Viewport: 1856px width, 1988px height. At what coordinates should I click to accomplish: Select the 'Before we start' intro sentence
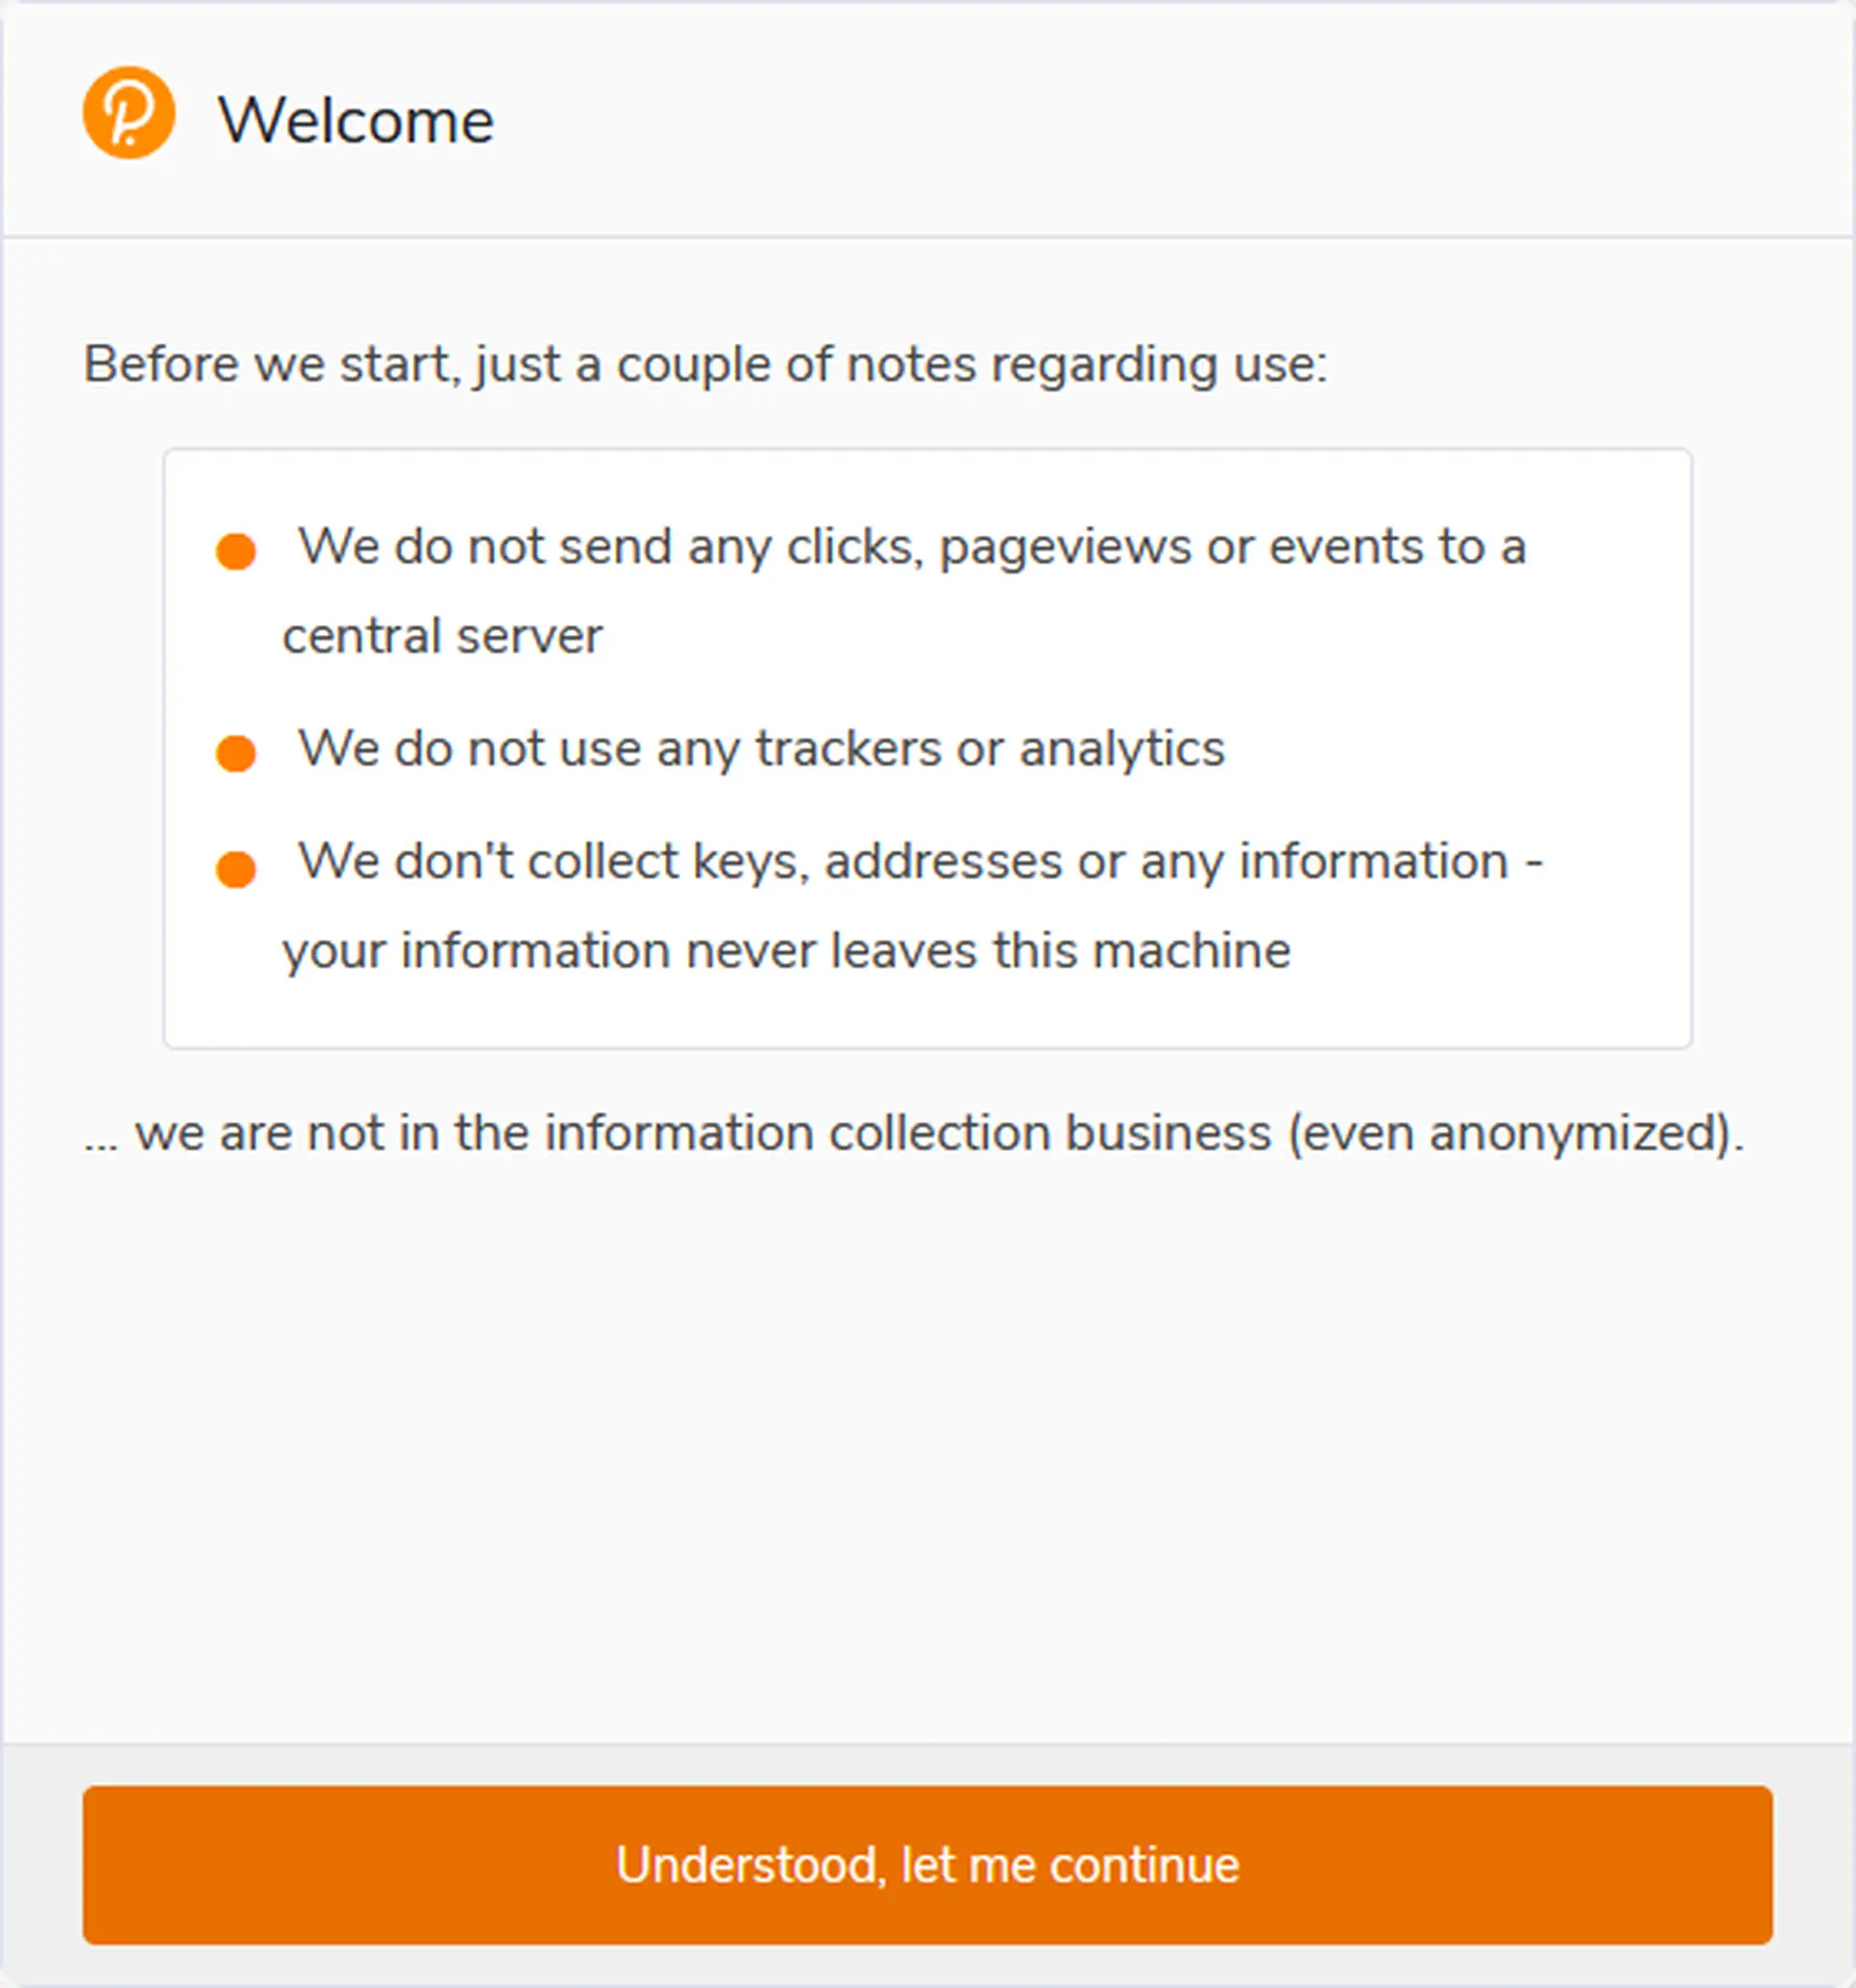click(705, 364)
